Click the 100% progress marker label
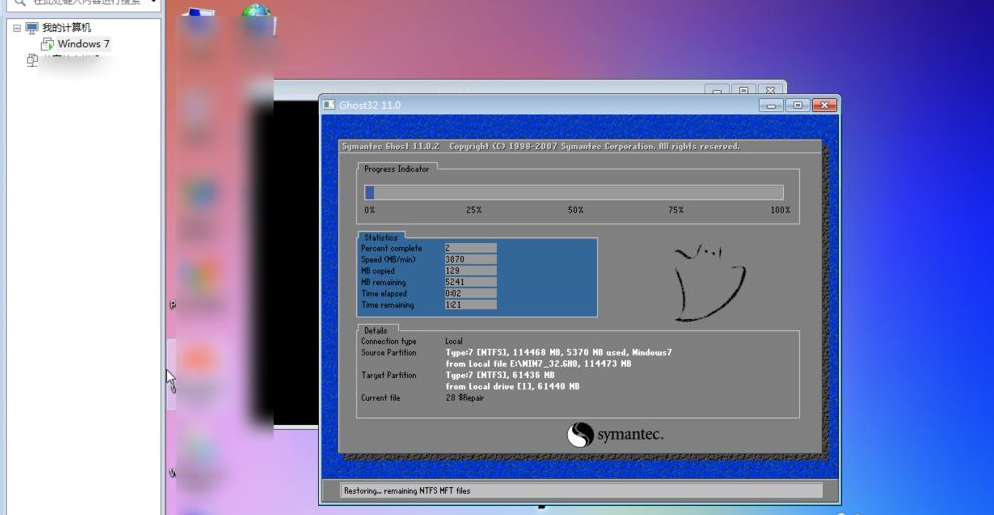994x515 pixels. click(x=780, y=210)
